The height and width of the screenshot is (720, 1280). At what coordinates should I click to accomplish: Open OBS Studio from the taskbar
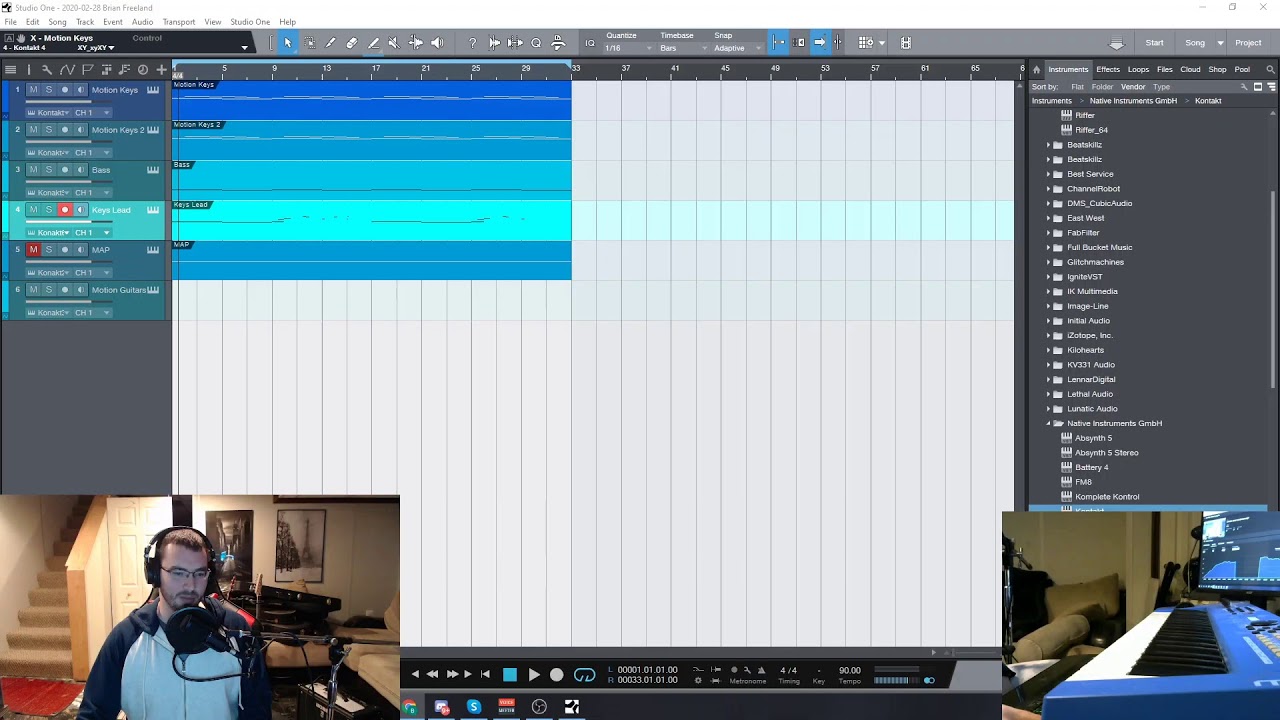(539, 707)
